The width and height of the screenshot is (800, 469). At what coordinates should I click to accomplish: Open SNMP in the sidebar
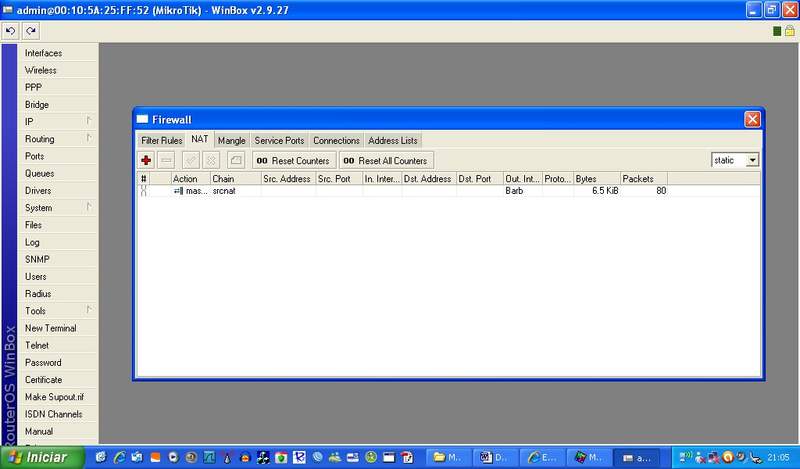[58, 259]
